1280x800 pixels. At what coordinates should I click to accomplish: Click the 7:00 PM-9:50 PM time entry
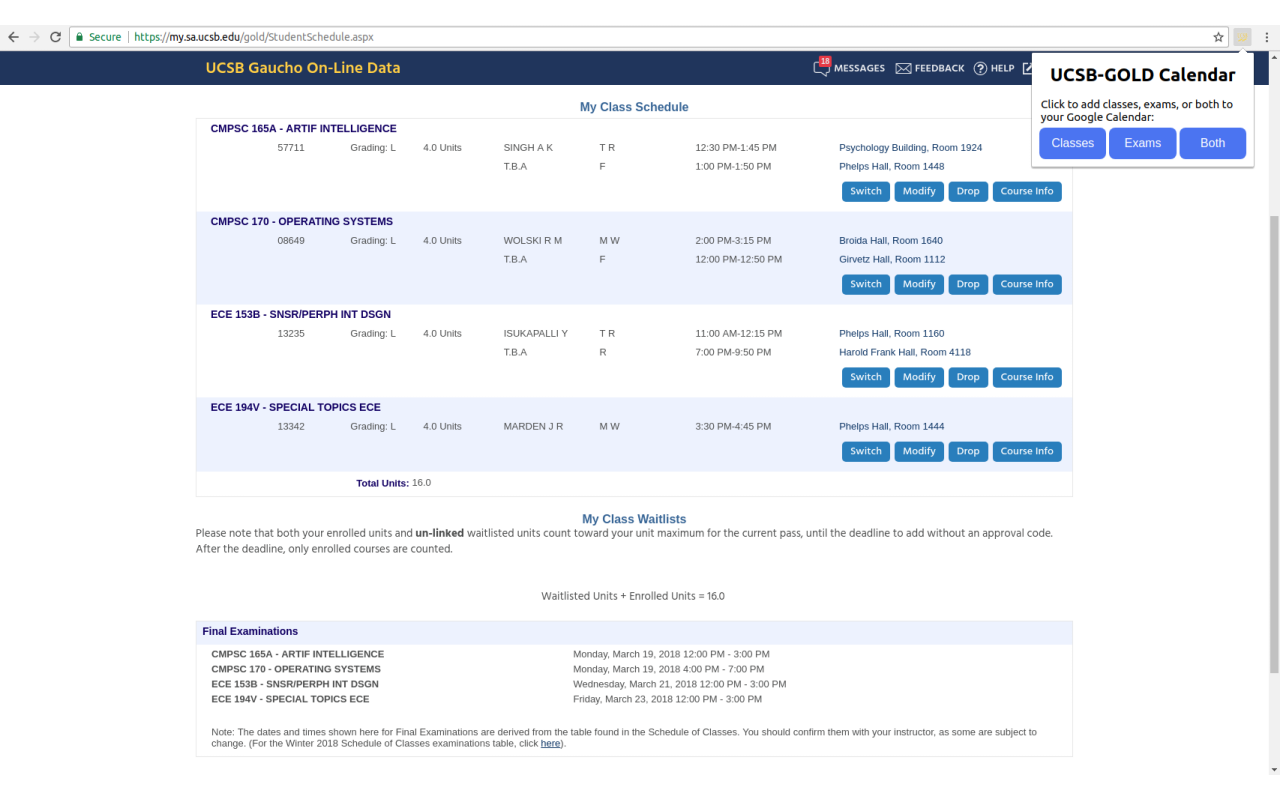pyautogui.click(x=733, y=353)
